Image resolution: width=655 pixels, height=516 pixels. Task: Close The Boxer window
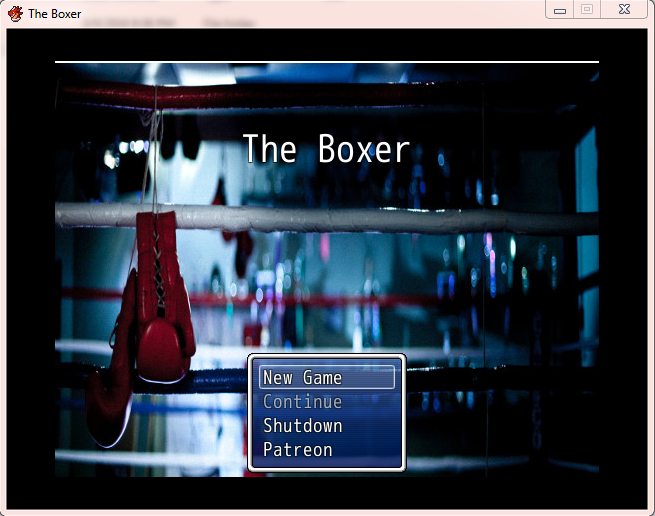pyautogui.click(x=624, y=10)
